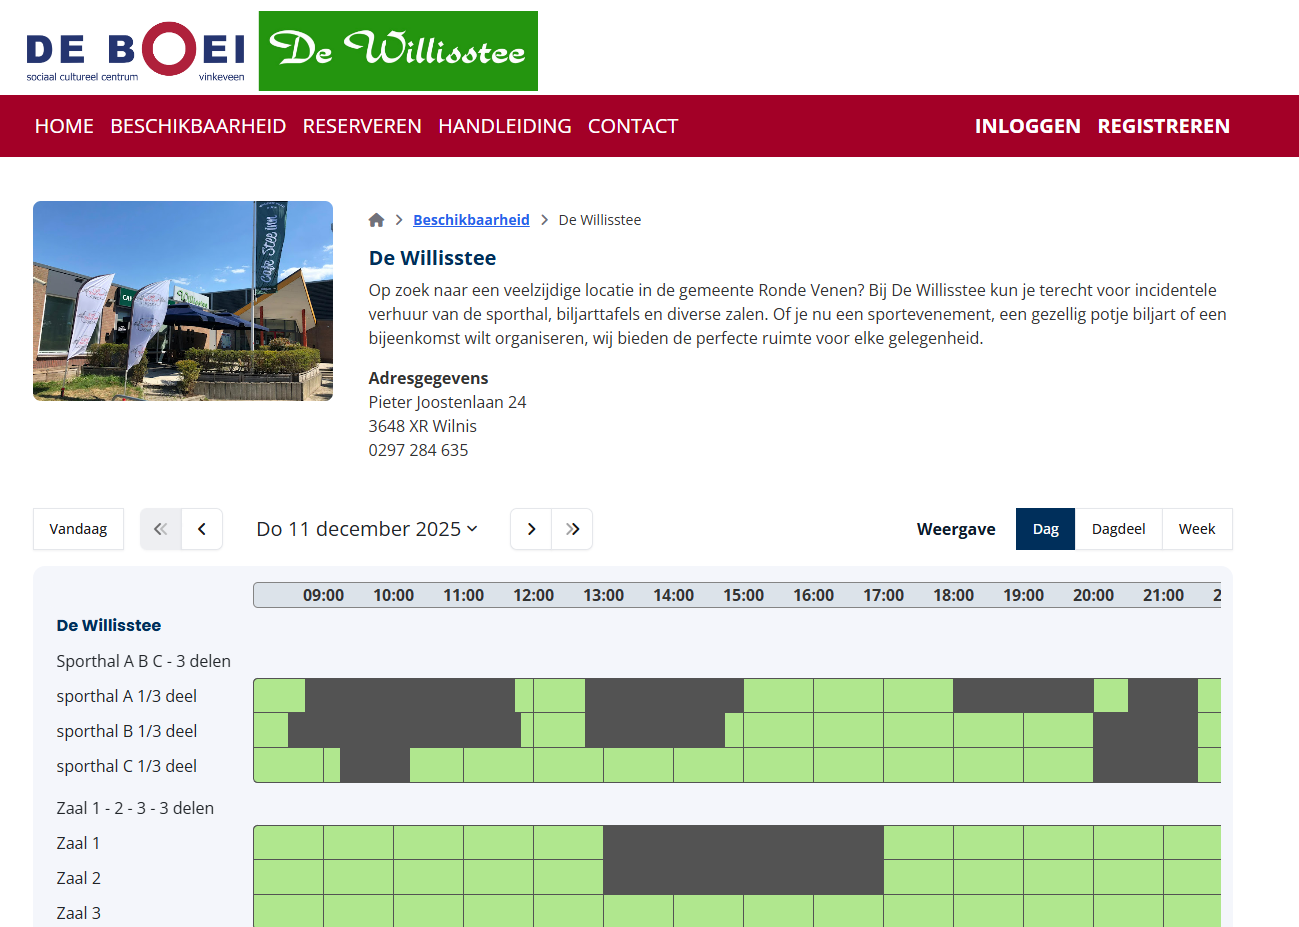Switch to Dagdeel view

click(1118, 529)
